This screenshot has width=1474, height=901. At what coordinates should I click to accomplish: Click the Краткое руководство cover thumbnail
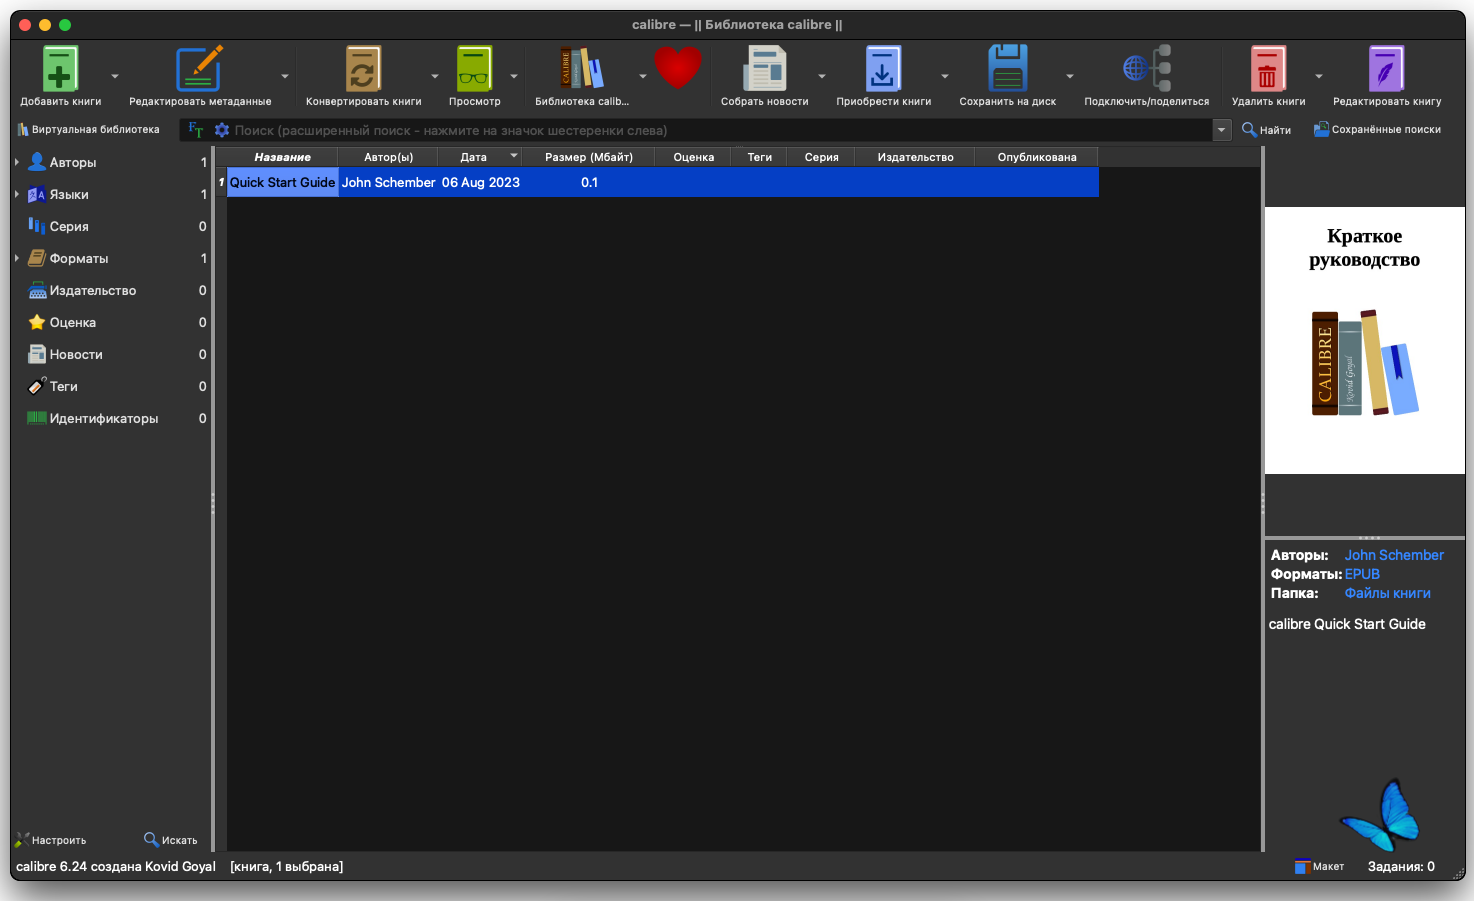tap(1364, 340)
